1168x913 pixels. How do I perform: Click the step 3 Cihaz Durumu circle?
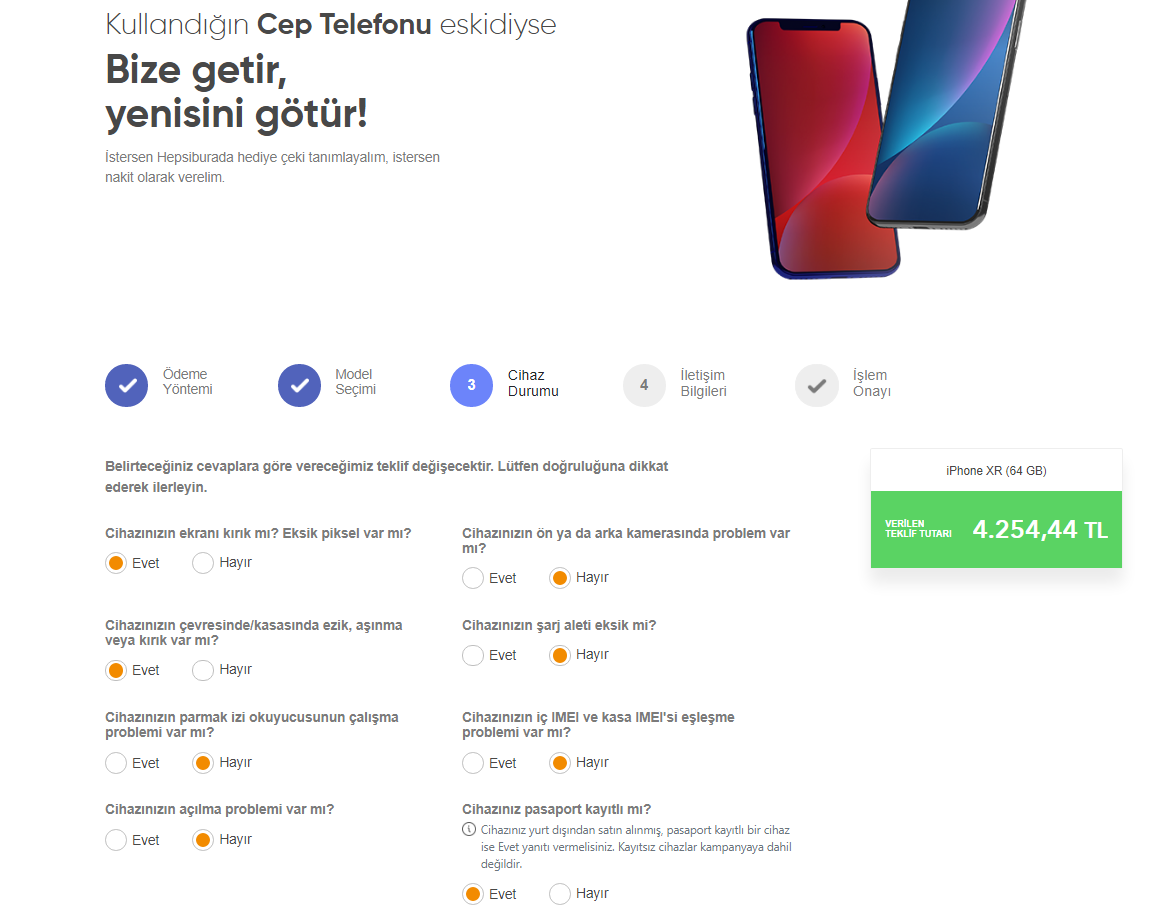[x=472, y=385]
